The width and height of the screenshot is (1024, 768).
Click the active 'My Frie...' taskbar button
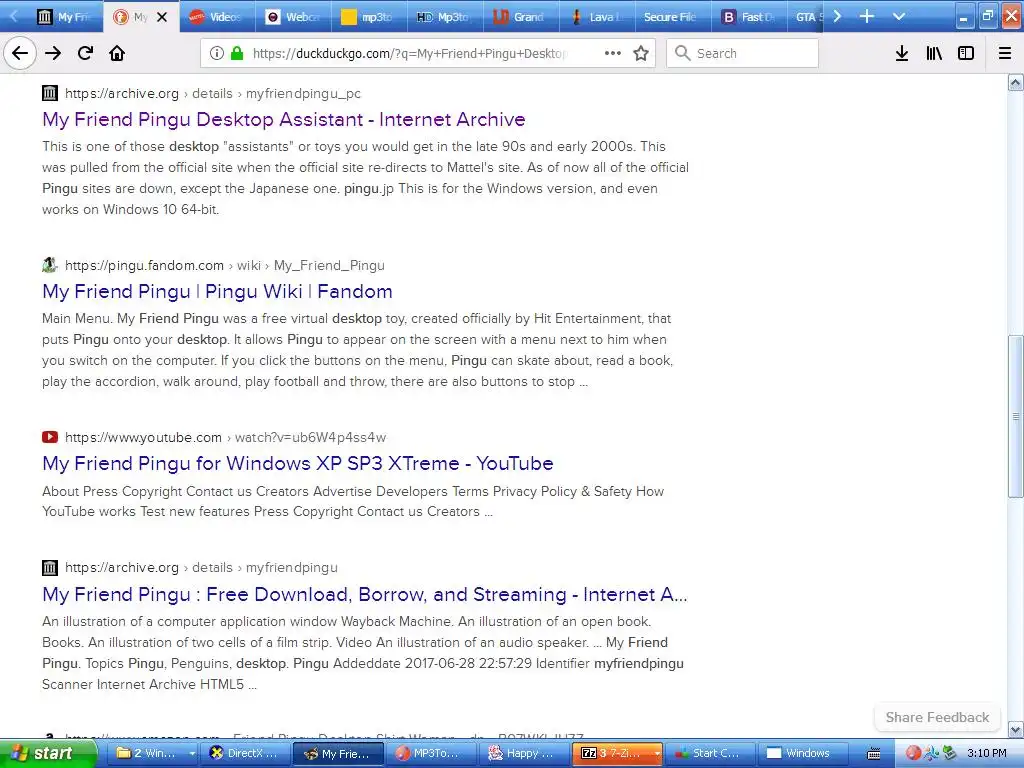pos(338,753)
